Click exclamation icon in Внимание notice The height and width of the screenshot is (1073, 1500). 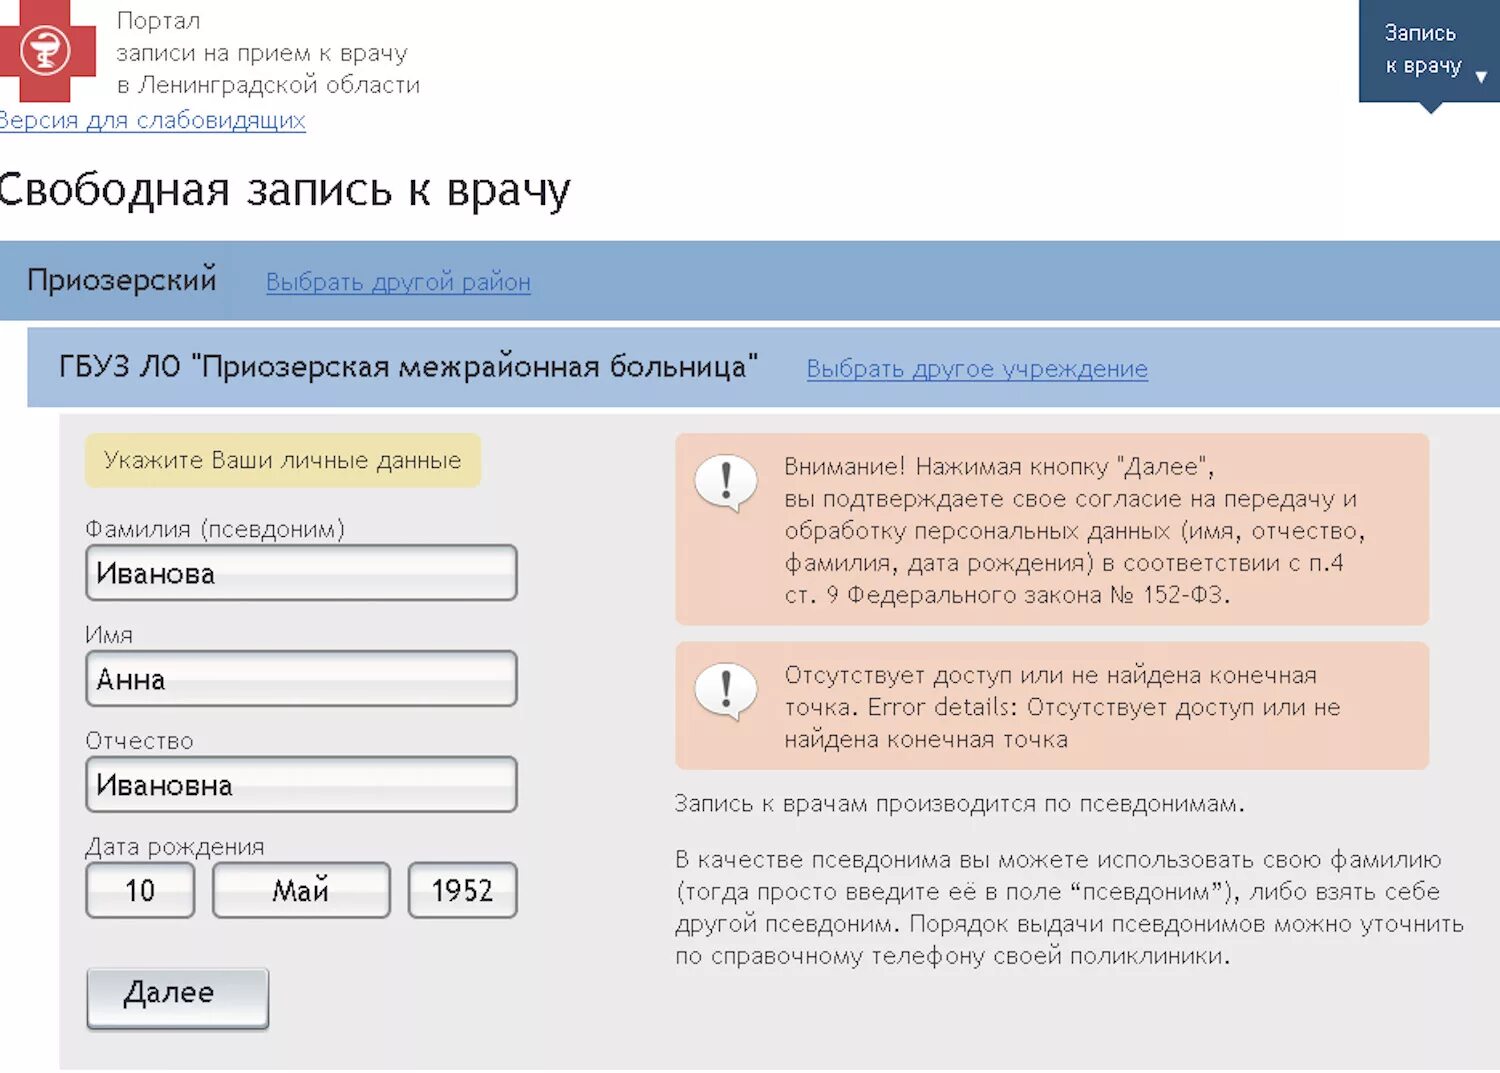pyautogui.click(x=726, y=485)
